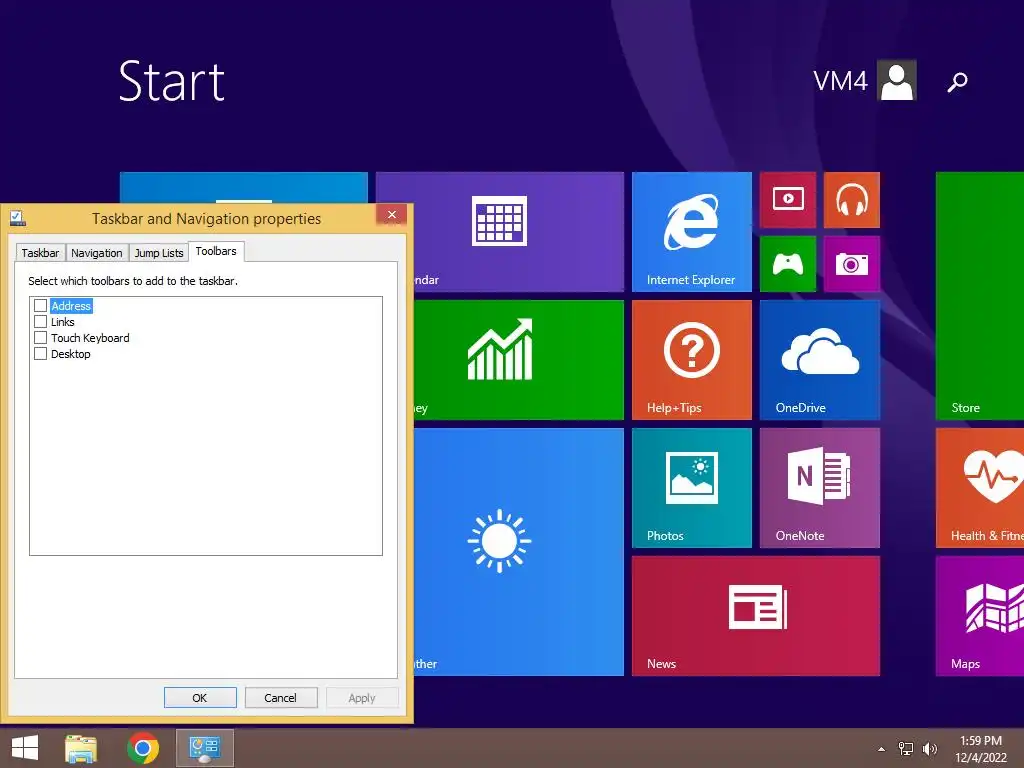Click the OK button
Image resolution: width=1024 pixels, height=768 pixels.
coord(200,697)
